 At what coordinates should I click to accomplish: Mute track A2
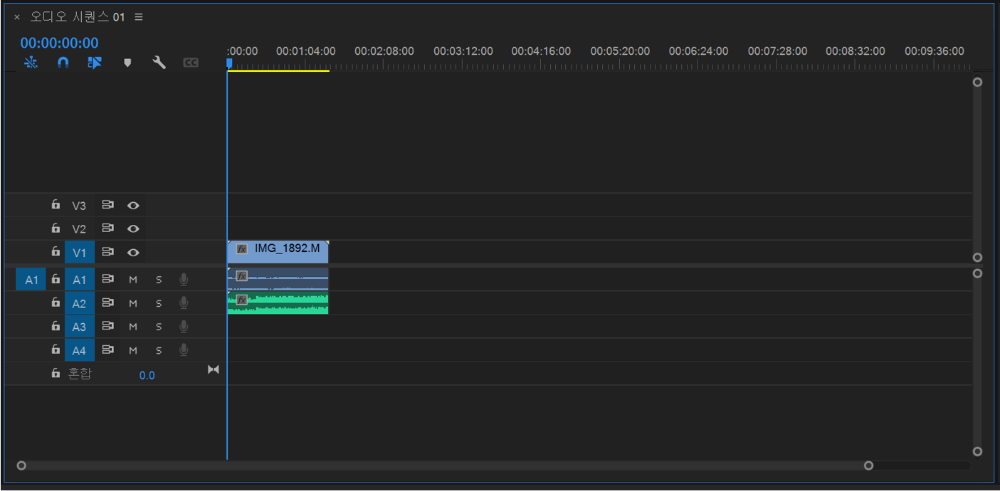point(133,303)
